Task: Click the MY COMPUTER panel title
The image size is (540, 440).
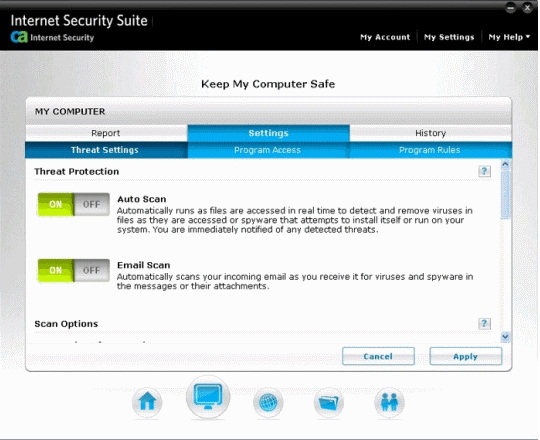Action: [70, 112]
